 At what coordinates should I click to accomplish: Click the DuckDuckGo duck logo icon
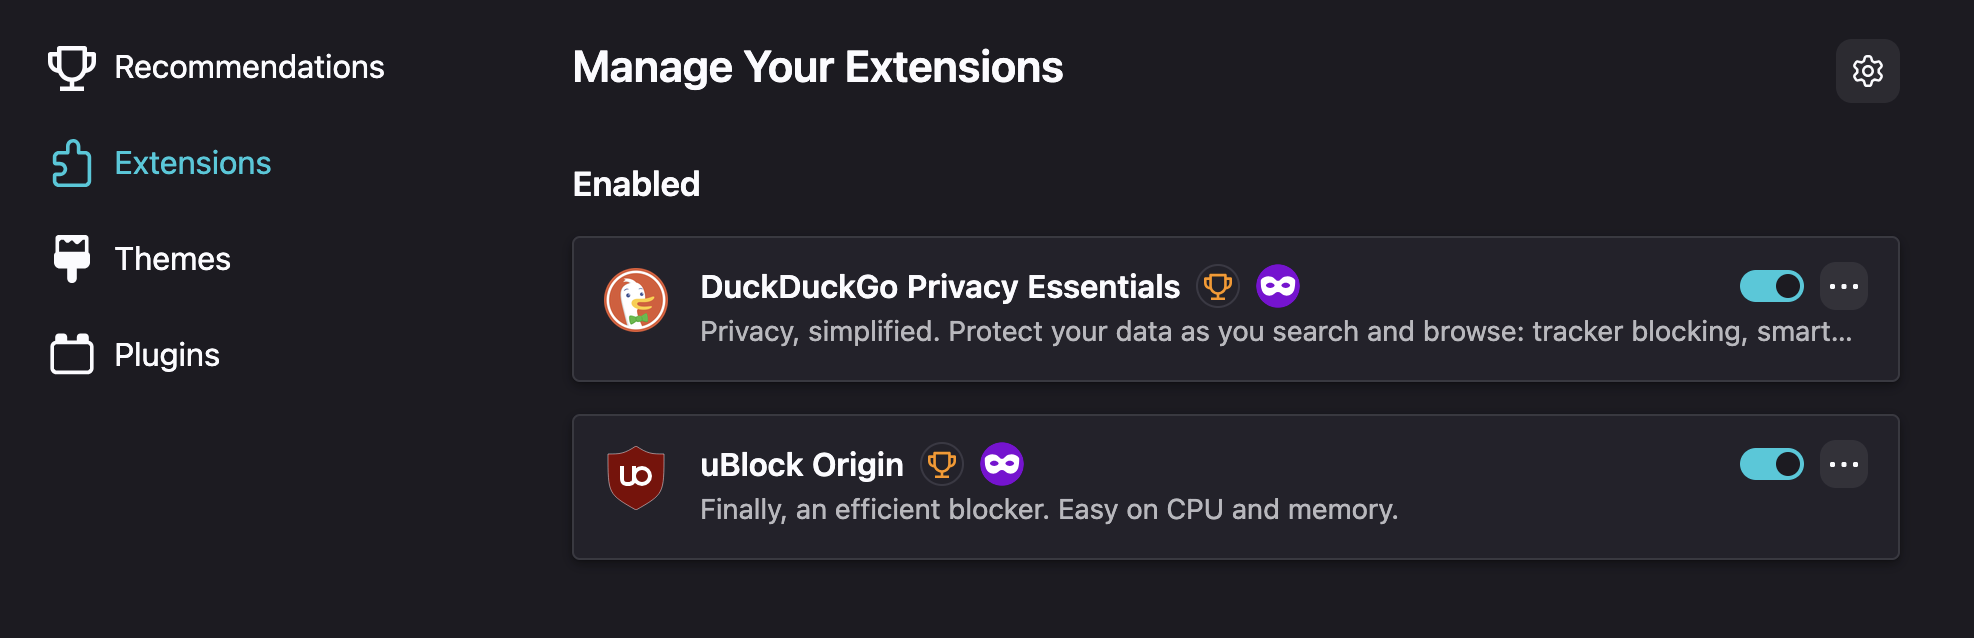[636, 300]
